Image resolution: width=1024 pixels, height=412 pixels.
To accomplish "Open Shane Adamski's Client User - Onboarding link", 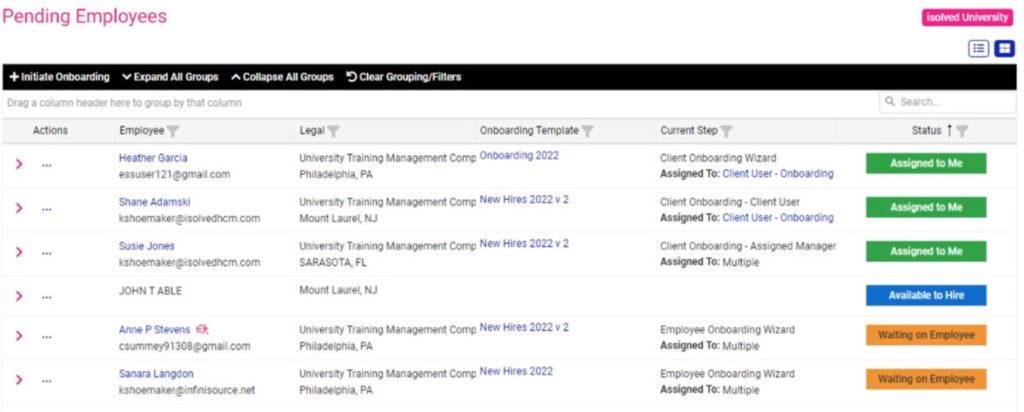I will pos(778,217).
